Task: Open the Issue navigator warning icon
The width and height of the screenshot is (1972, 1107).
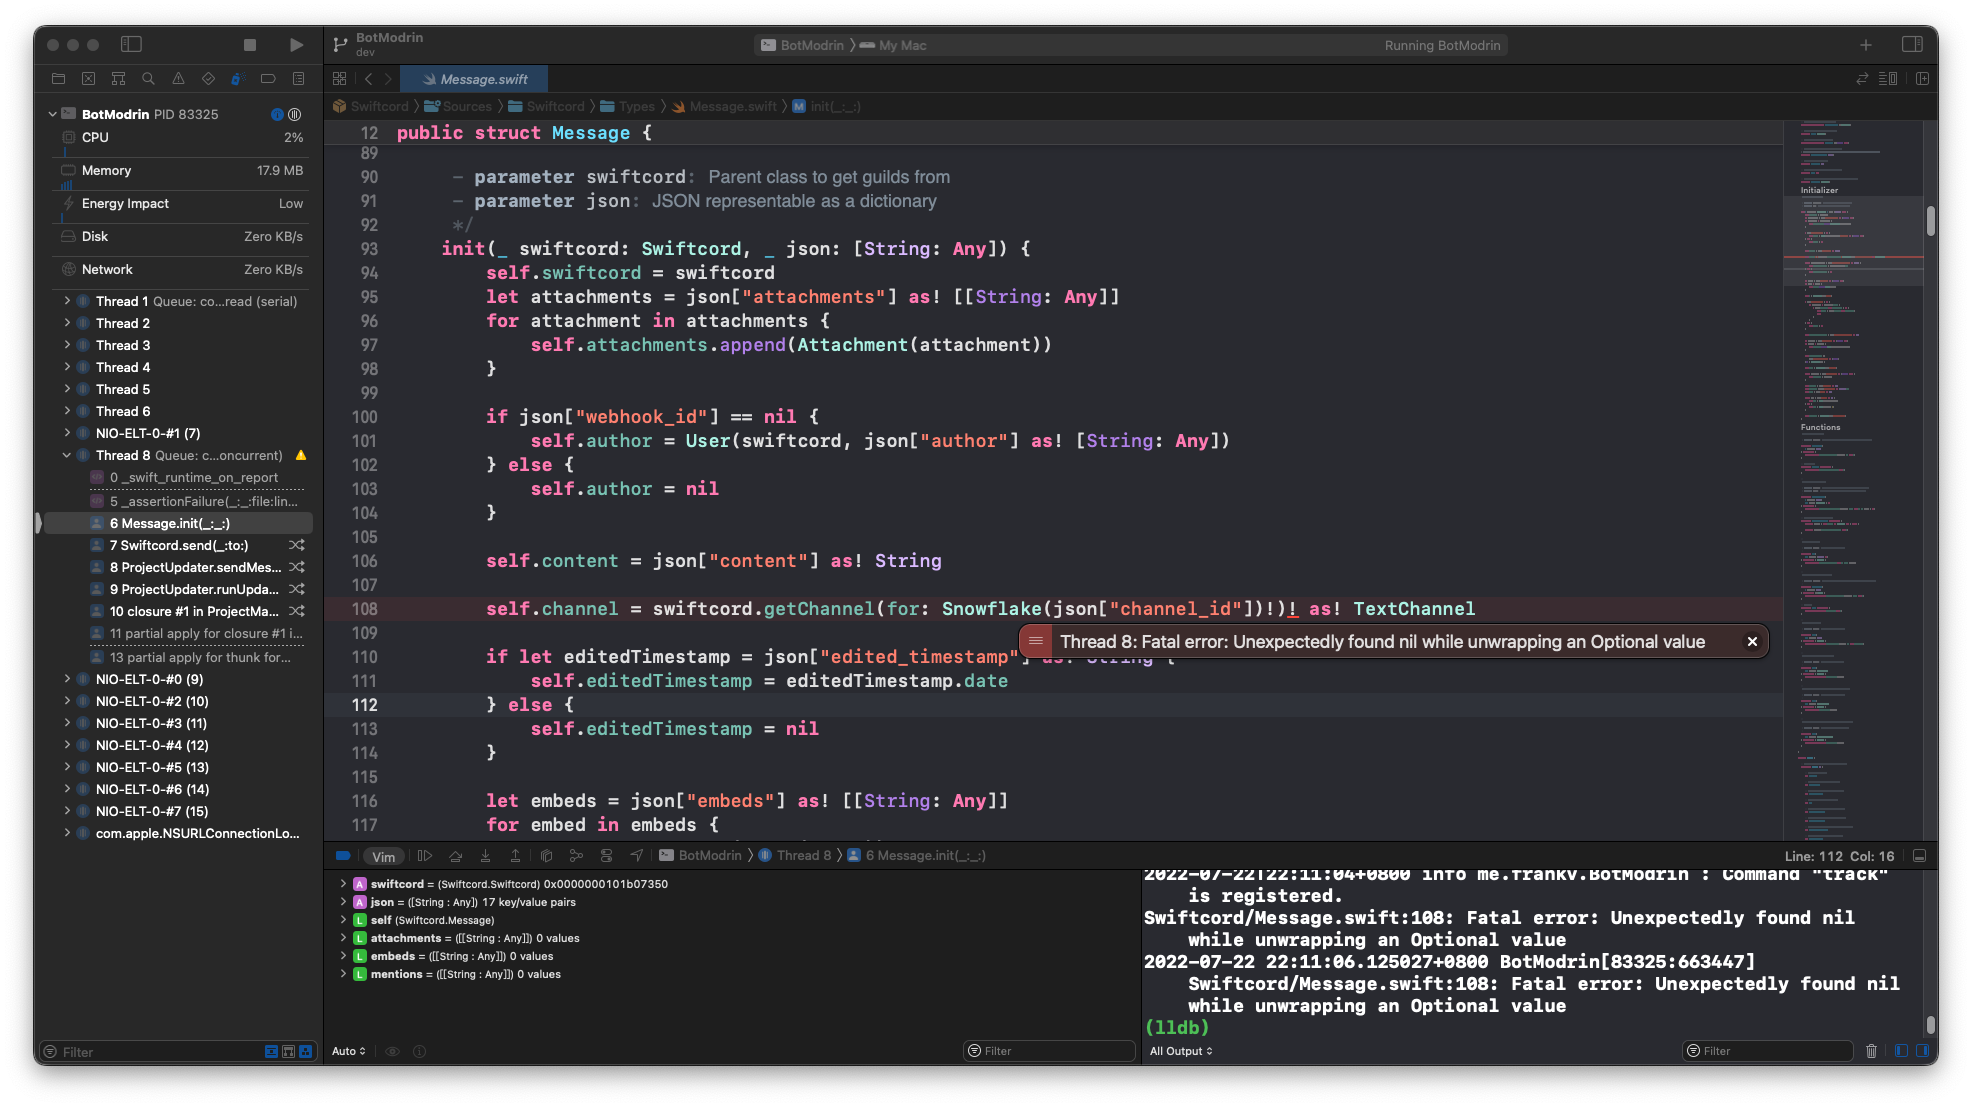Action: (x=178, y=79)
